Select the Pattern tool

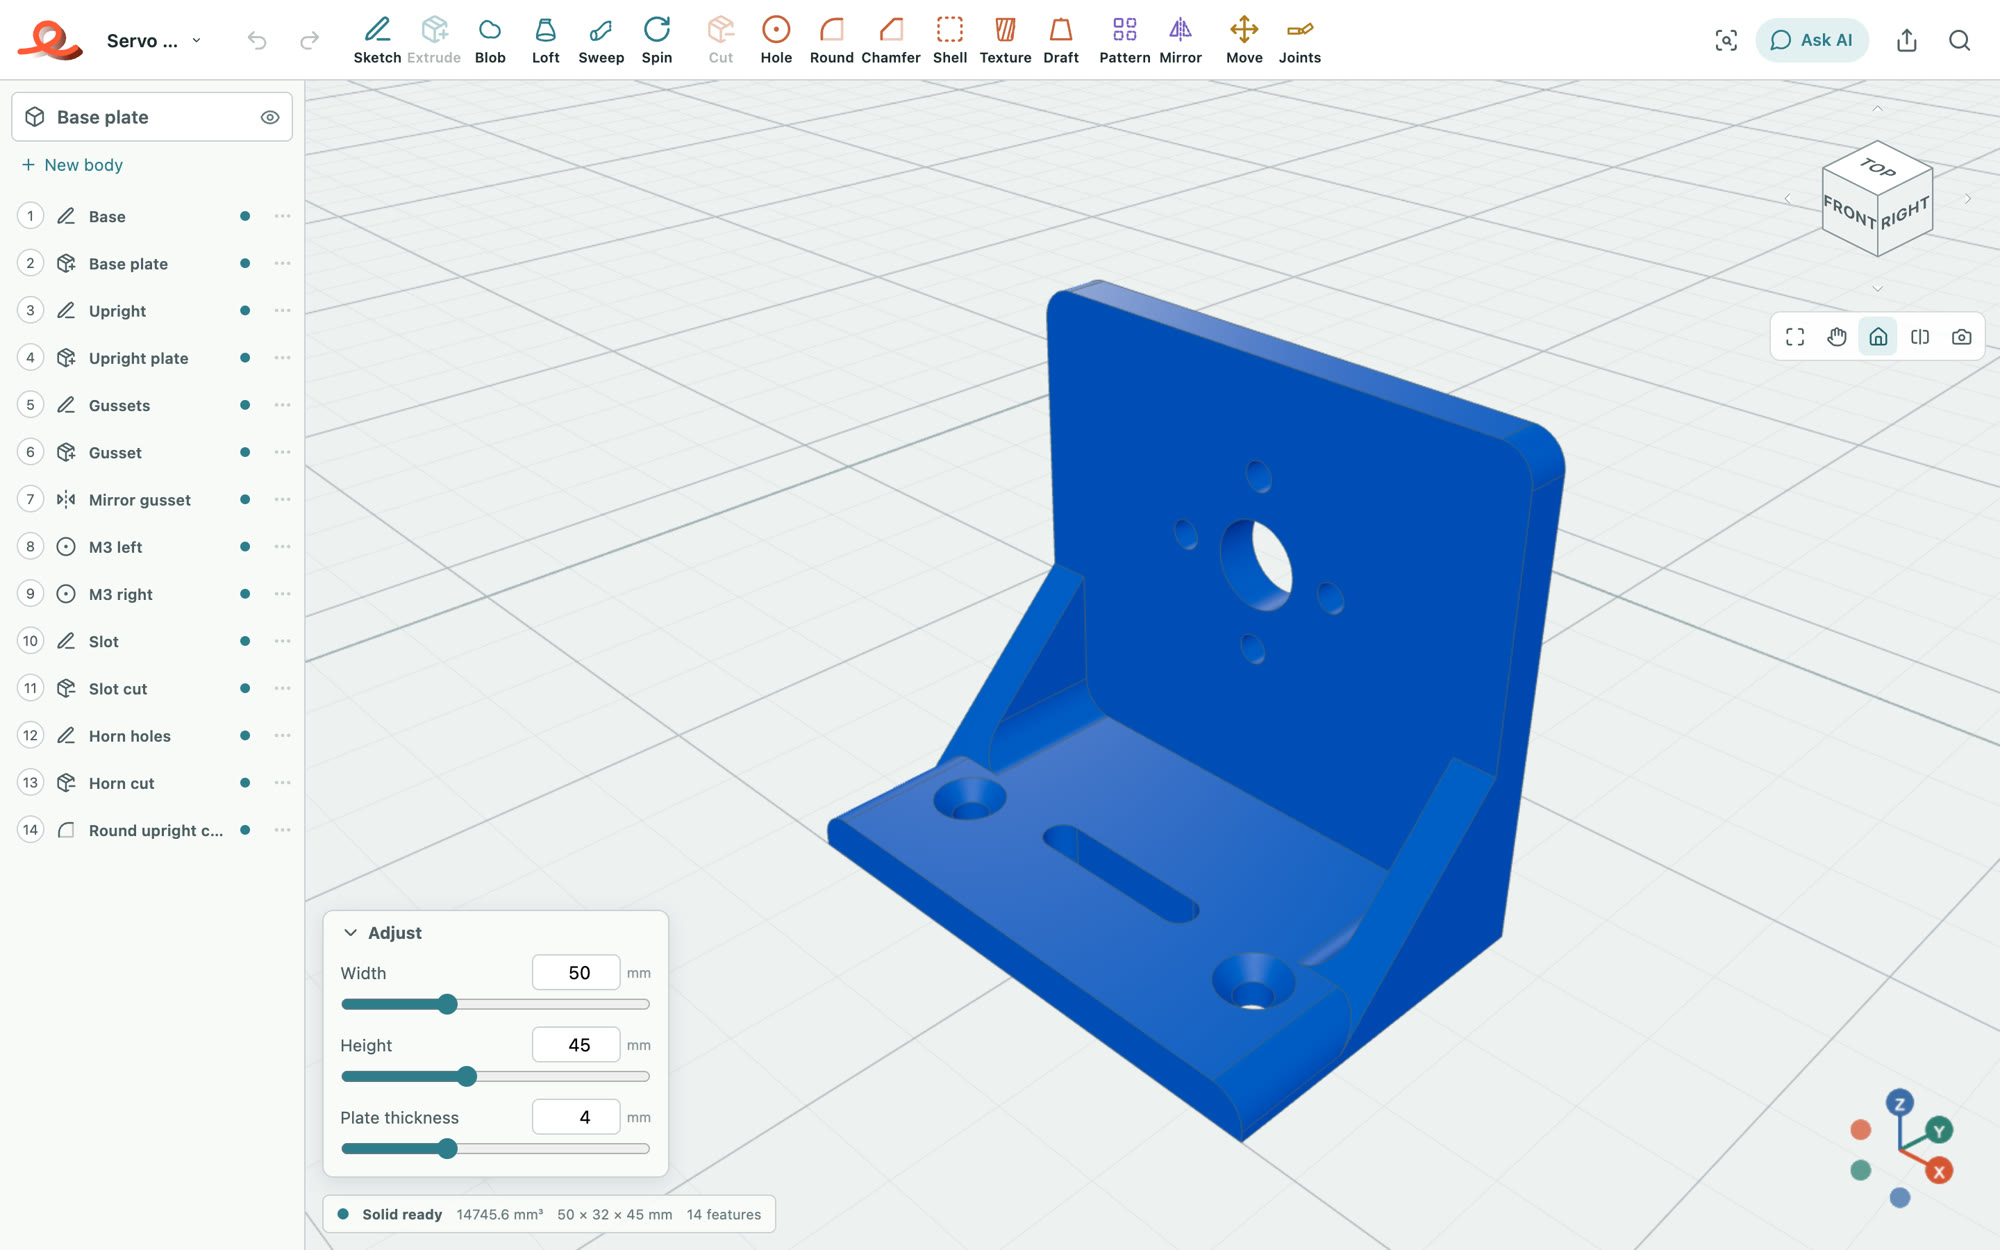pyautogui.click(x=1125, y=40)
